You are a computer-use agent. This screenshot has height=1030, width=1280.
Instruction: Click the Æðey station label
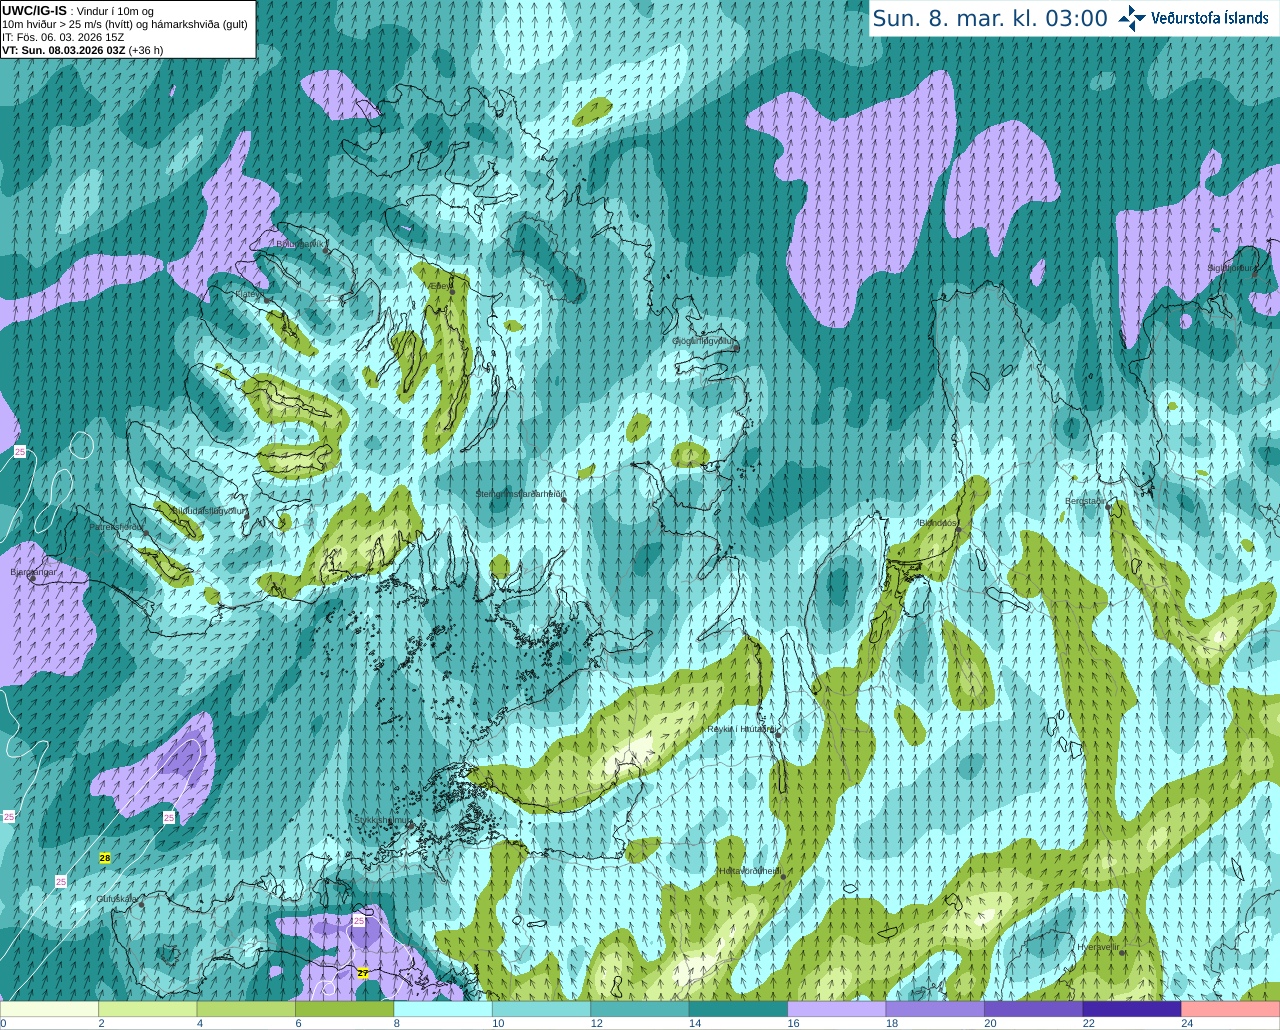[439, 286]
